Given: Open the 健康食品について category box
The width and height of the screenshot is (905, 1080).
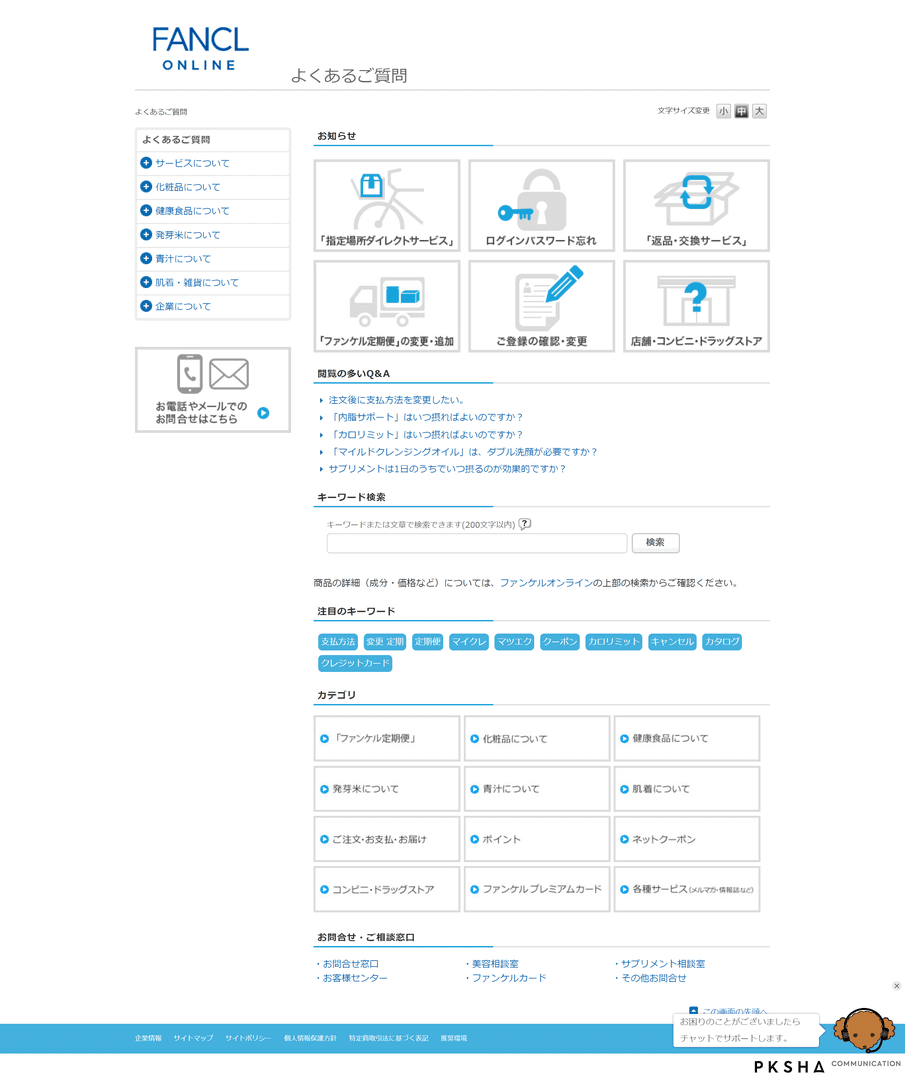Looking at the screenshot, I should [687, 738].
